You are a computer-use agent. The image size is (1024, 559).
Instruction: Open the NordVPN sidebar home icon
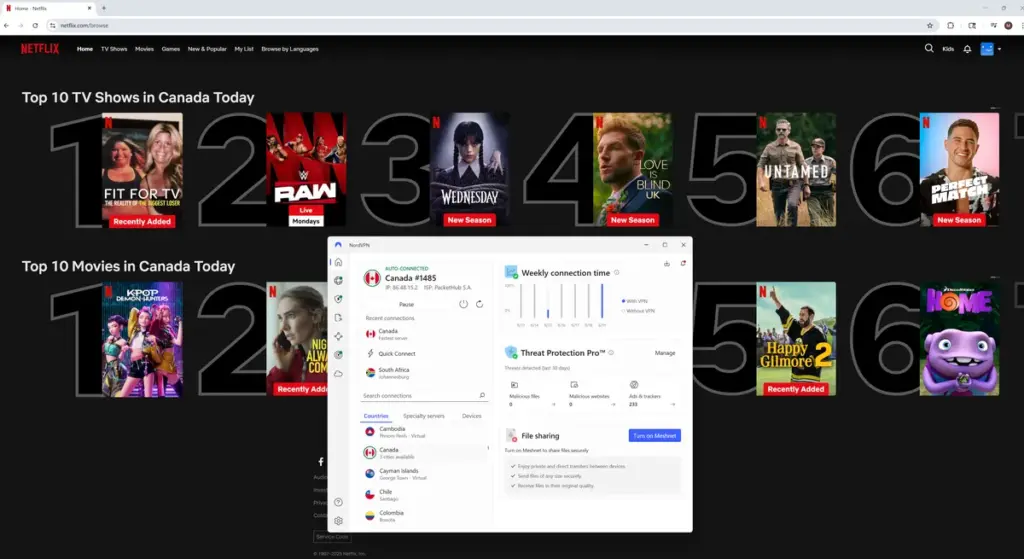338,262
